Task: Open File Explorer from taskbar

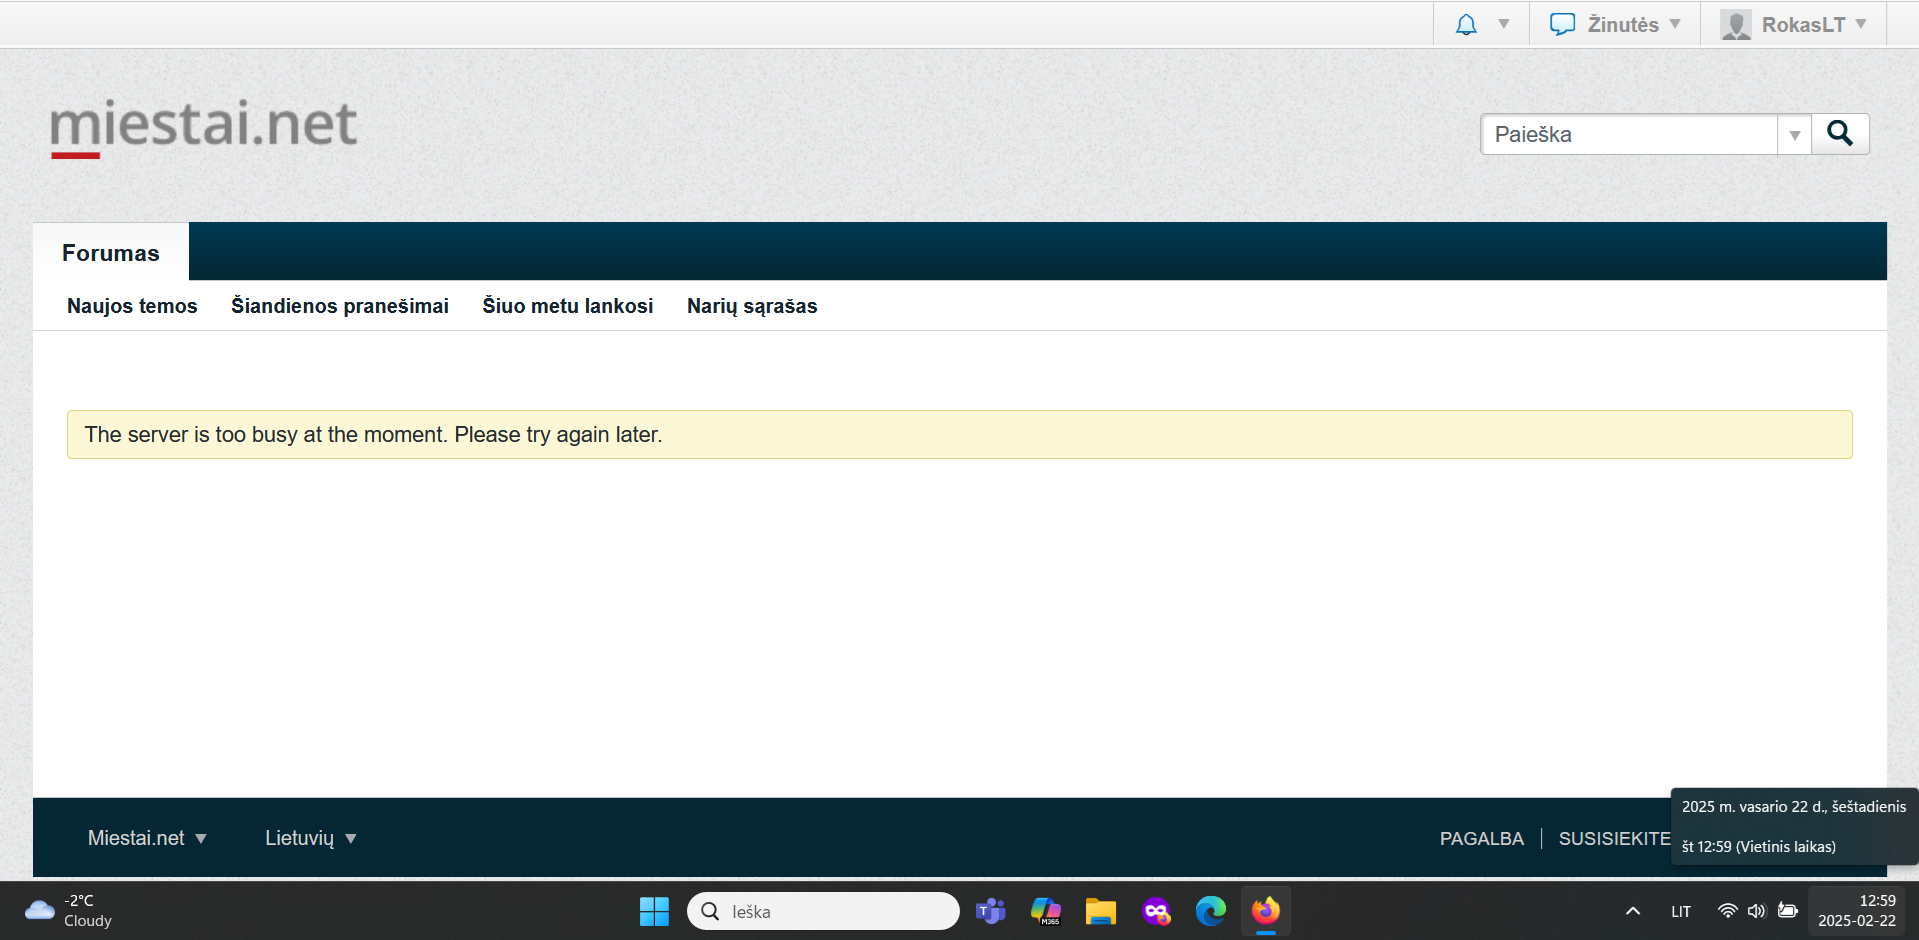Action: tap(1100, 911)
